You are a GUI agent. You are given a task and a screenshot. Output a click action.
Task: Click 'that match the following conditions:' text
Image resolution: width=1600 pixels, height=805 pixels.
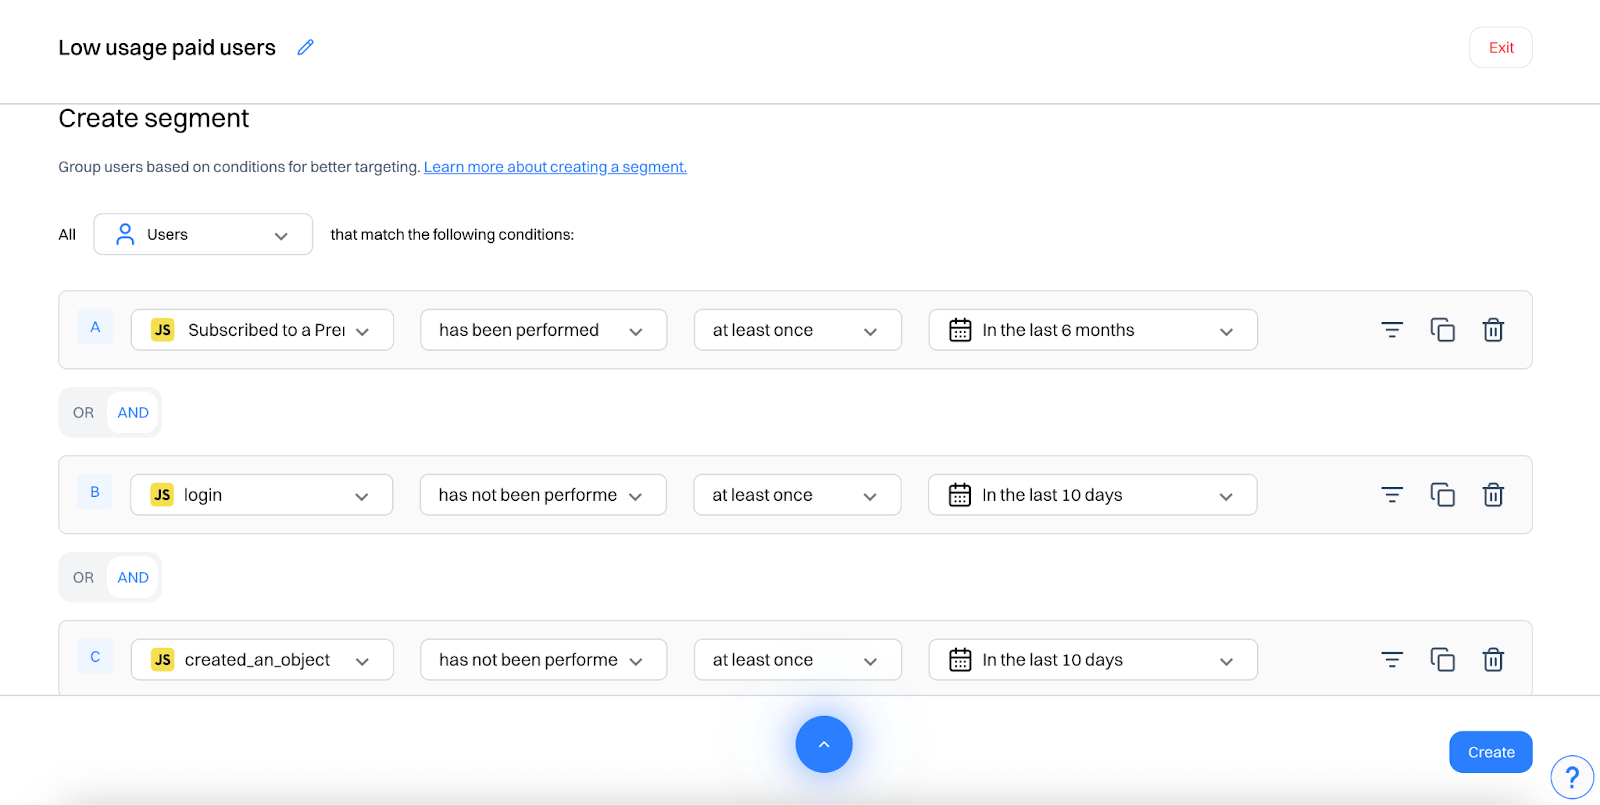click(452, 234)
